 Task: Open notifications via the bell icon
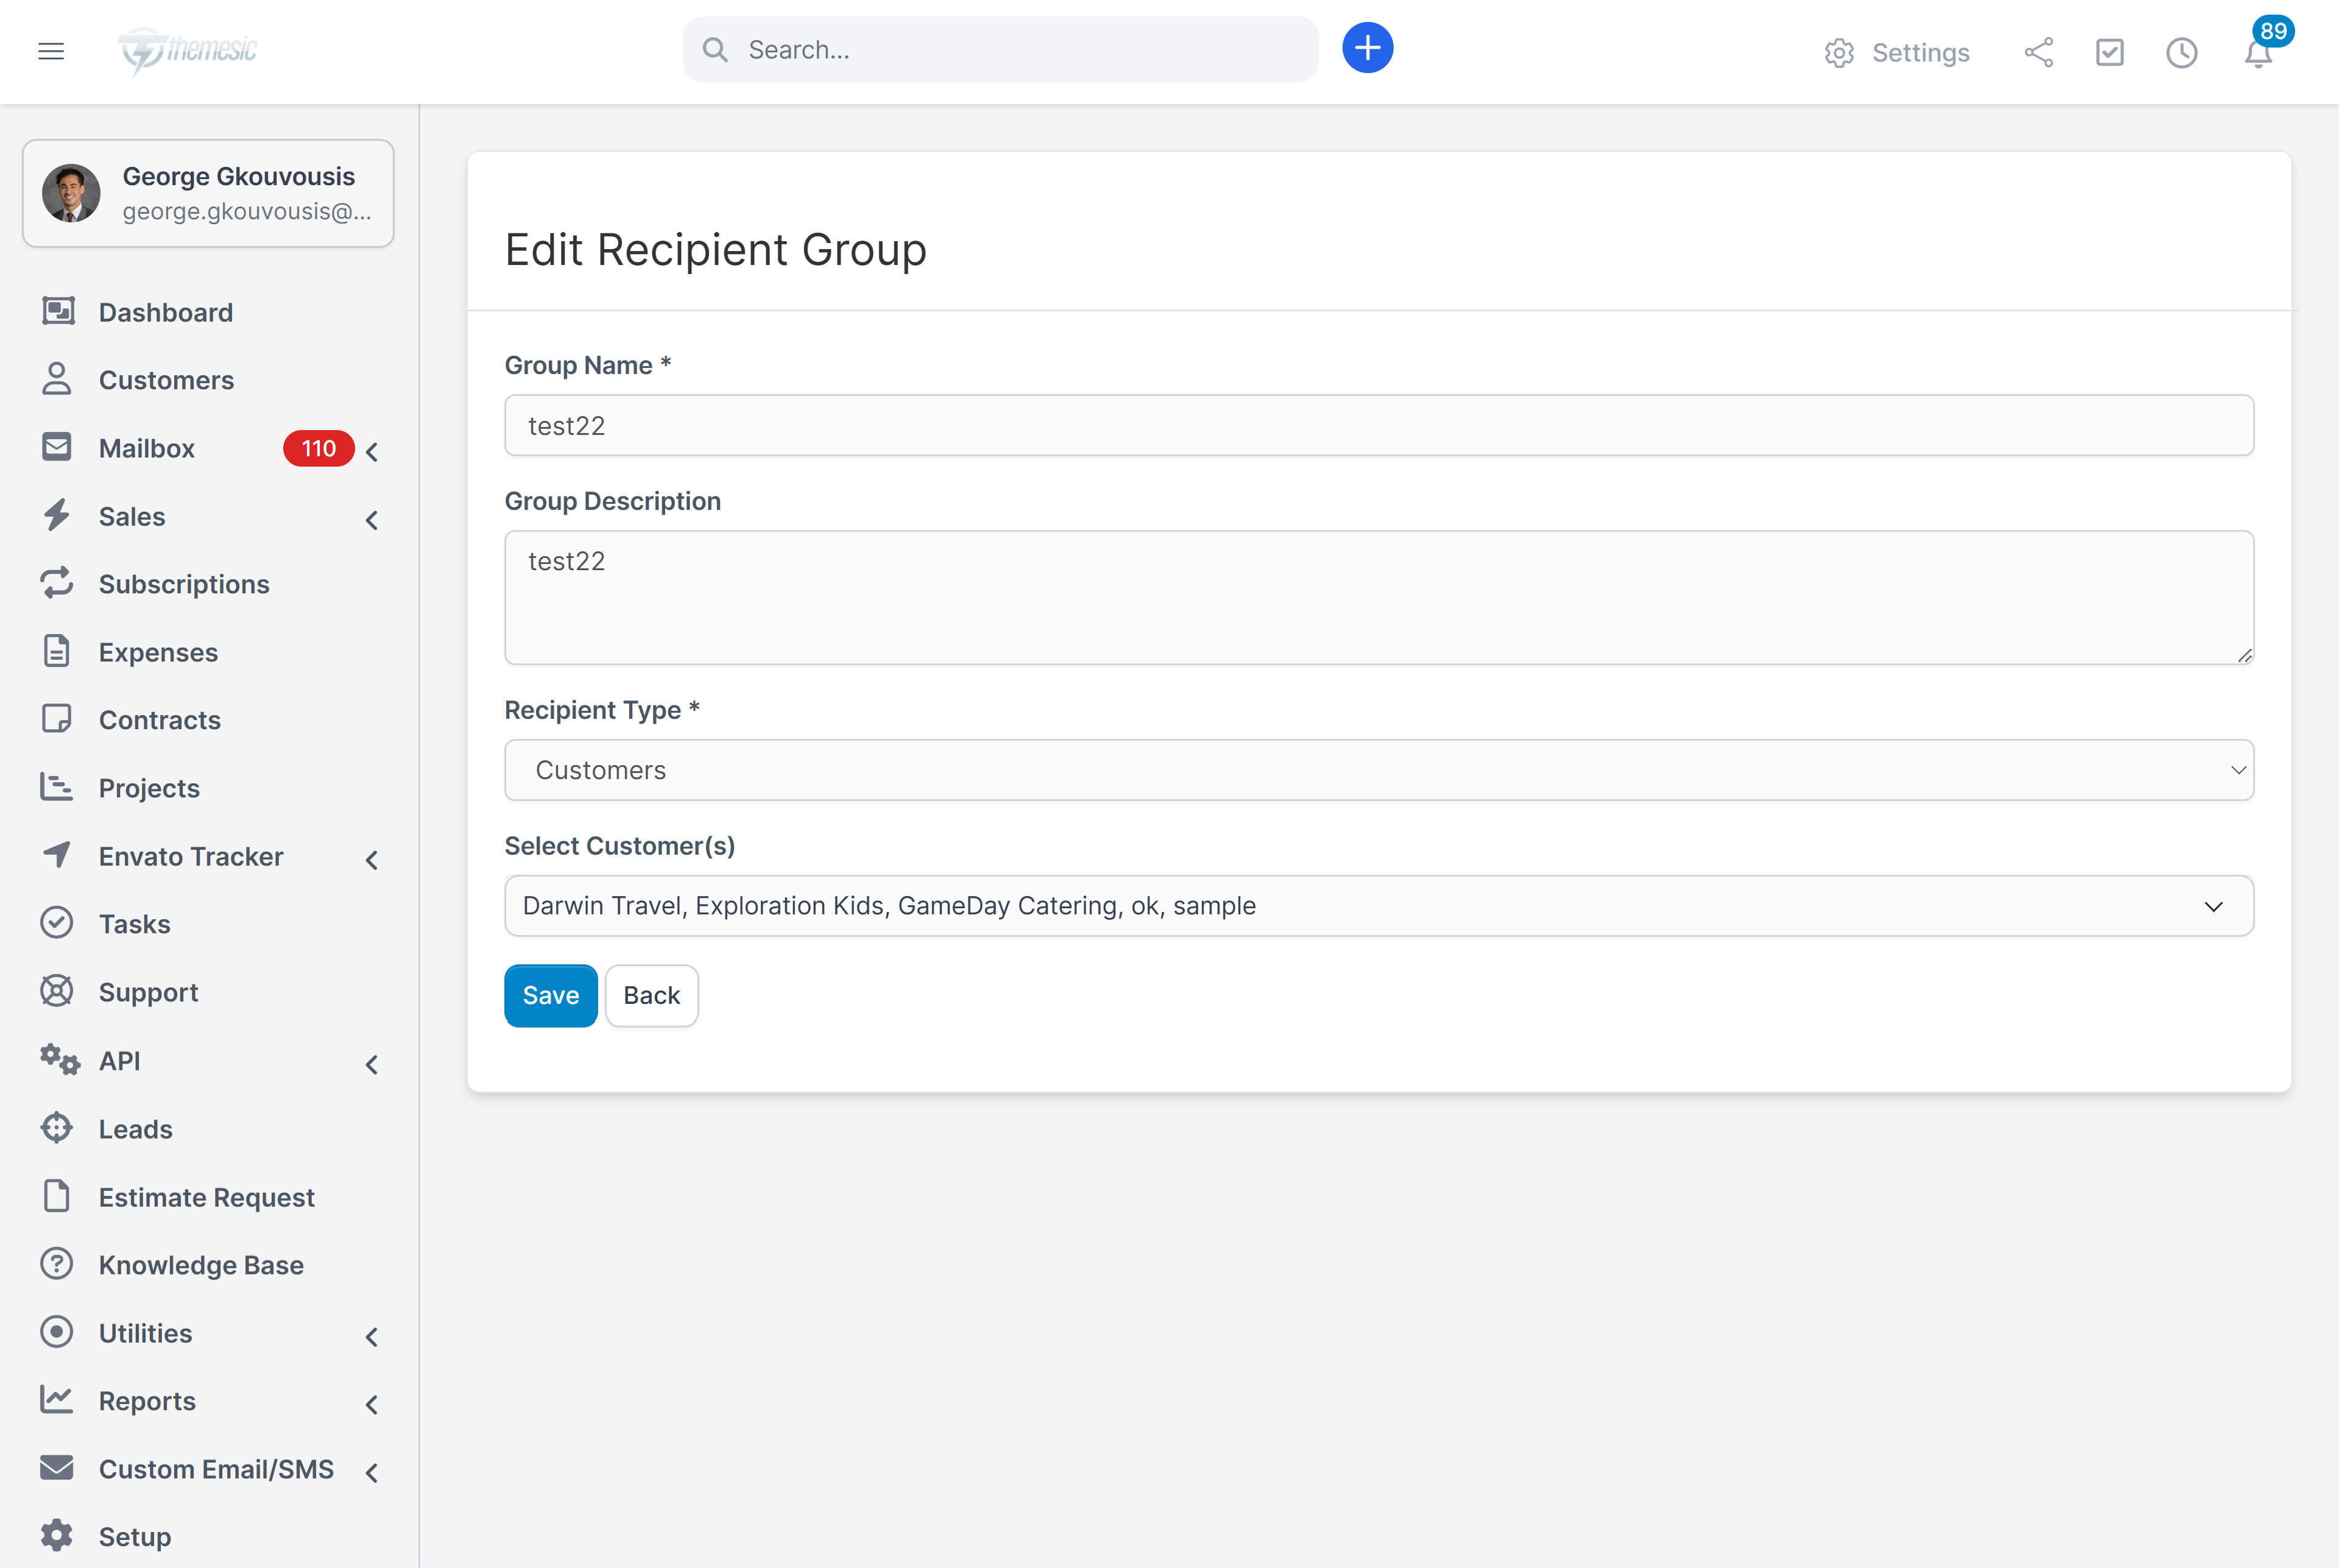(2257, 57)
